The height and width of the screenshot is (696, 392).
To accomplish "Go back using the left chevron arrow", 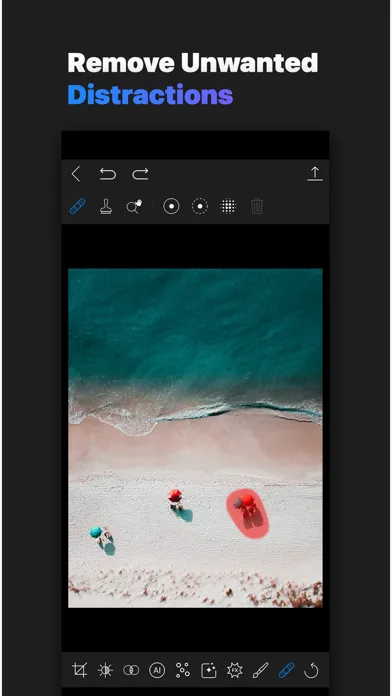I will pyautogui.click(x=76, y=174).
